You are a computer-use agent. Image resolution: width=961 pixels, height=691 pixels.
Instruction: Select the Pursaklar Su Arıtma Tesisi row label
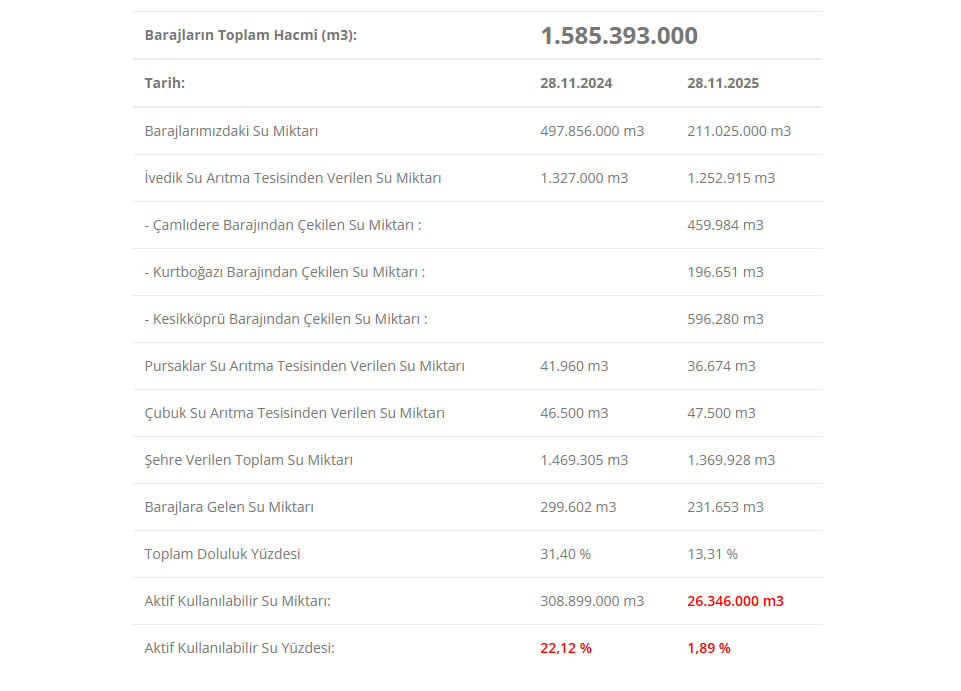(304, 366)
